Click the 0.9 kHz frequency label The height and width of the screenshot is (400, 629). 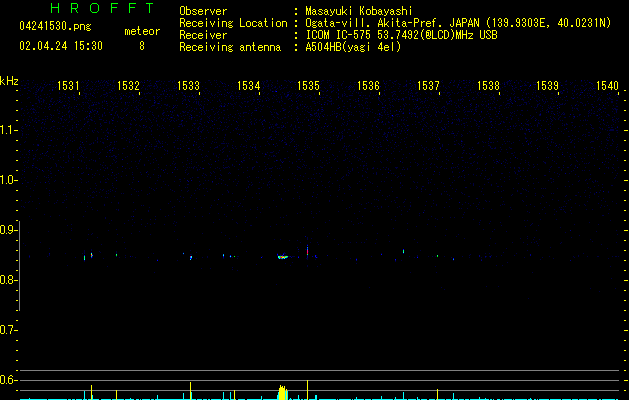(8, 230)
